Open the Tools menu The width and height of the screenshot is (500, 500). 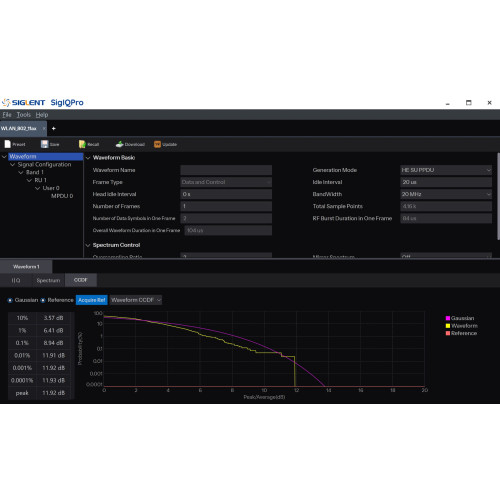click(x=24, y=115)
